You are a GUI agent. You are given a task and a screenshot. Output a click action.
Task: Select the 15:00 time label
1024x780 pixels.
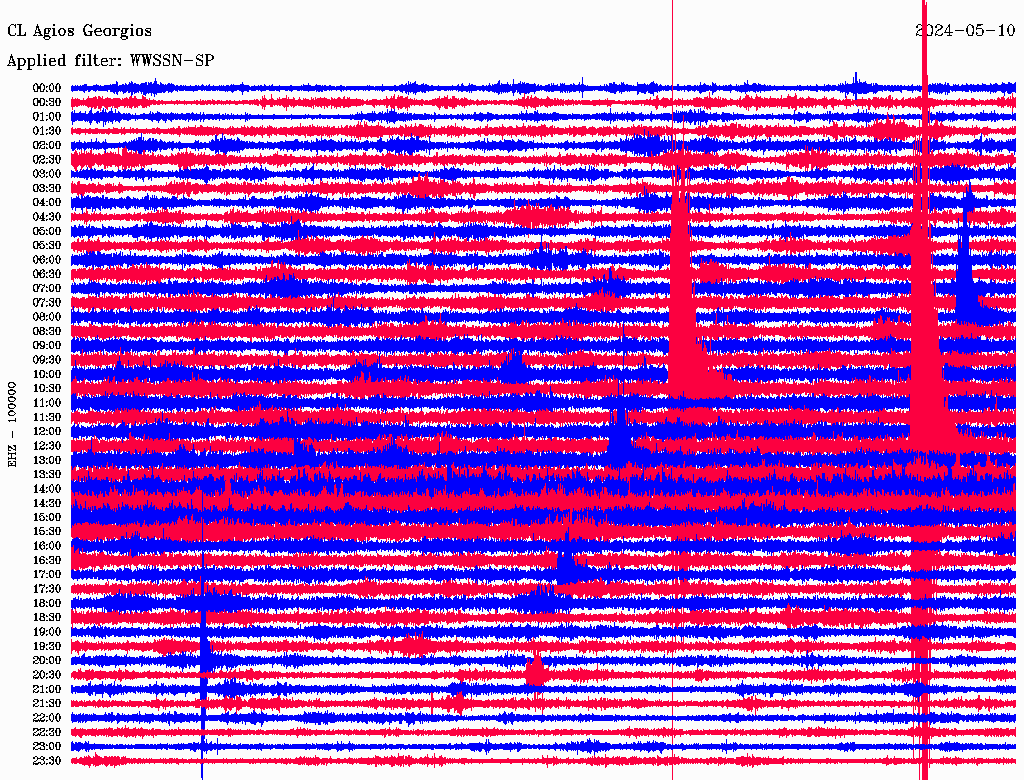pos(47,517)
